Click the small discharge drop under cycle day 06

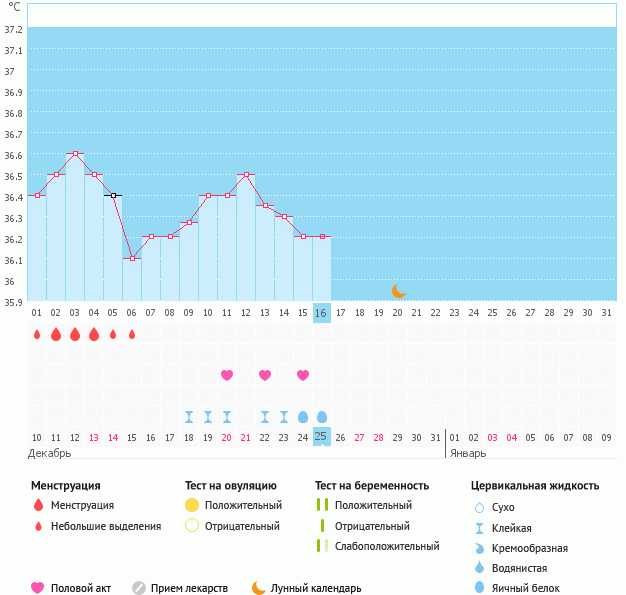[x=132, y=334]
